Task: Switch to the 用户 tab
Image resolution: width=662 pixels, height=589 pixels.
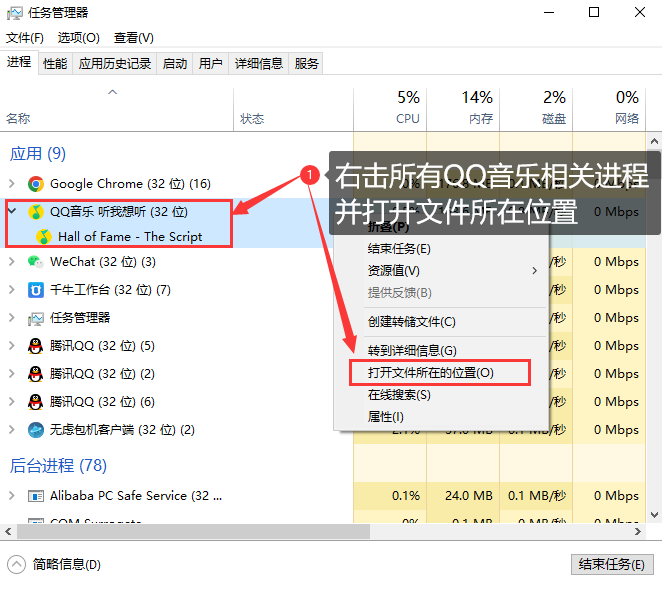Action: 211,64
